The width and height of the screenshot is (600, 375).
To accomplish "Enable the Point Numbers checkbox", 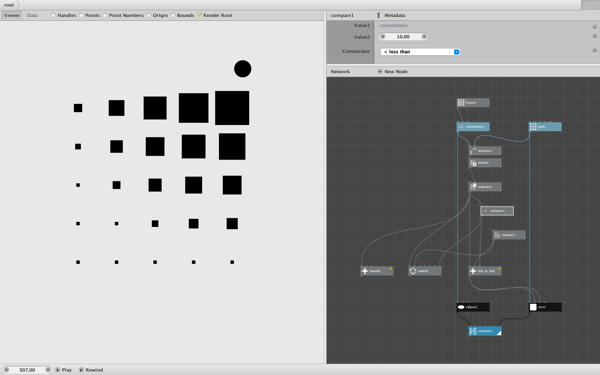I will (x=105, y=15).
